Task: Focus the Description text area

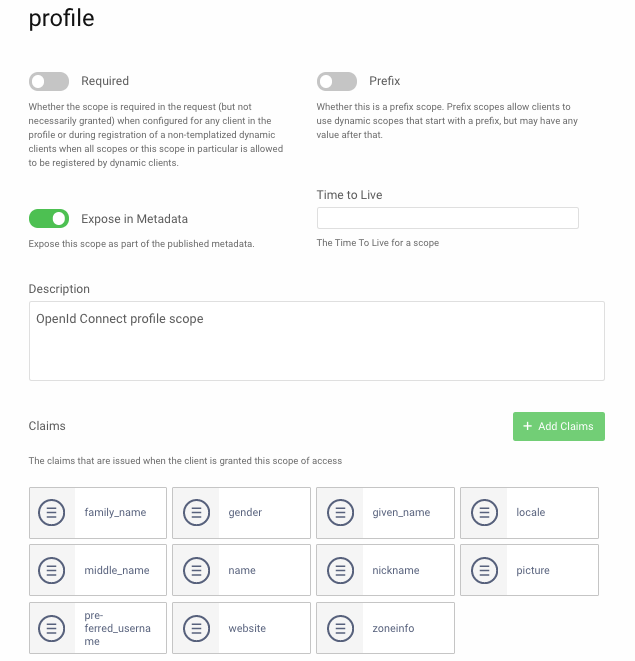Action: (x=316, y=341)
